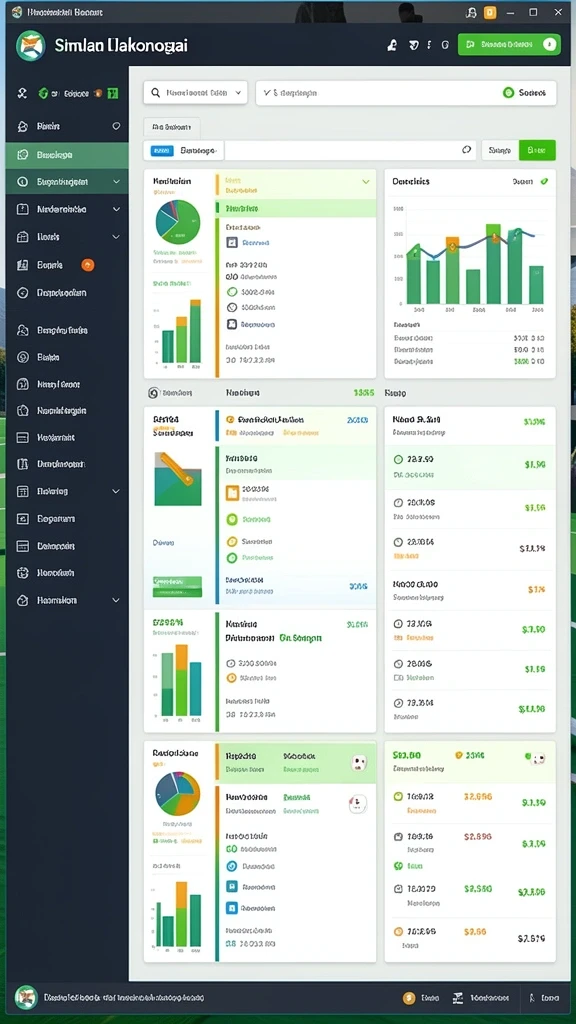Click the orange coin icon in the bottom status bar
The image size is (576, 1024).
coord(409,998)
